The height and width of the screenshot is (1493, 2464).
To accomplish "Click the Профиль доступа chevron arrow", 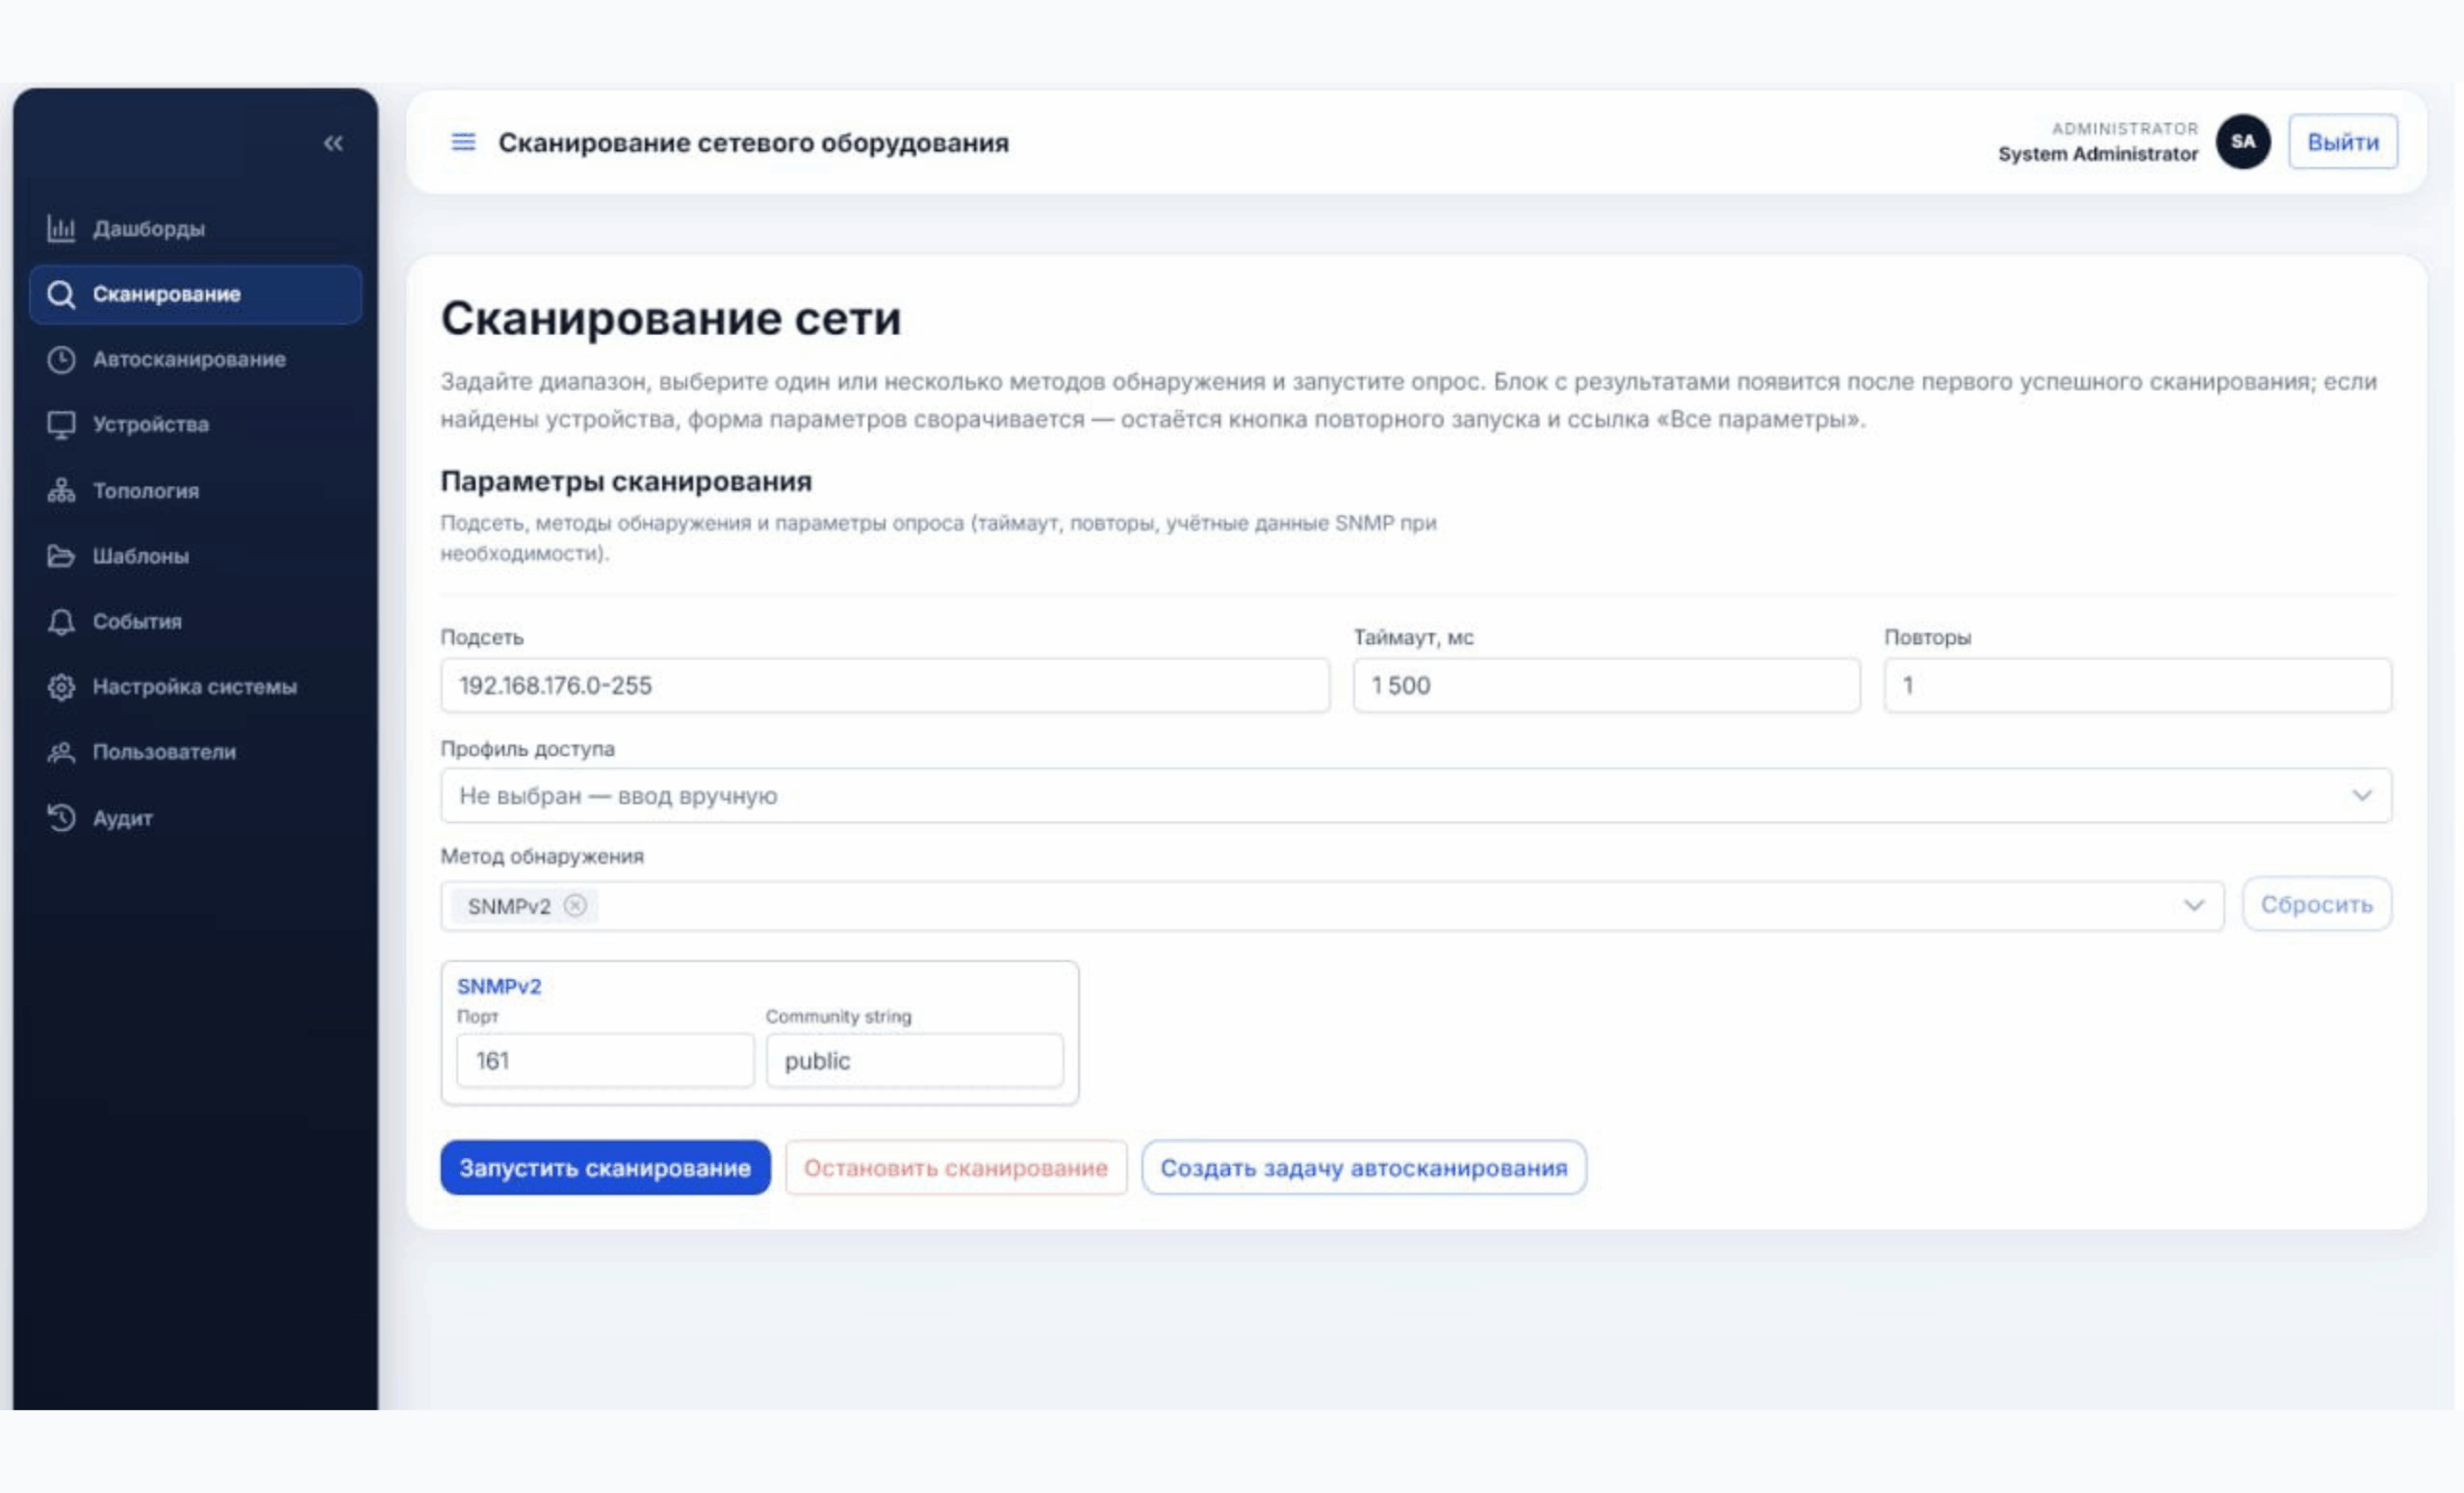I will pos(2362,795).
